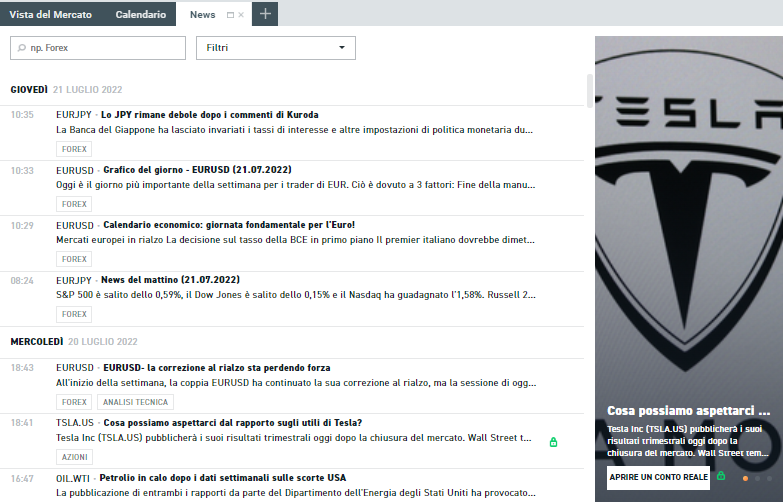The image size is (783, 502).
Task: Click EURUSD symbol at 10:29
Action: [75, 226]
